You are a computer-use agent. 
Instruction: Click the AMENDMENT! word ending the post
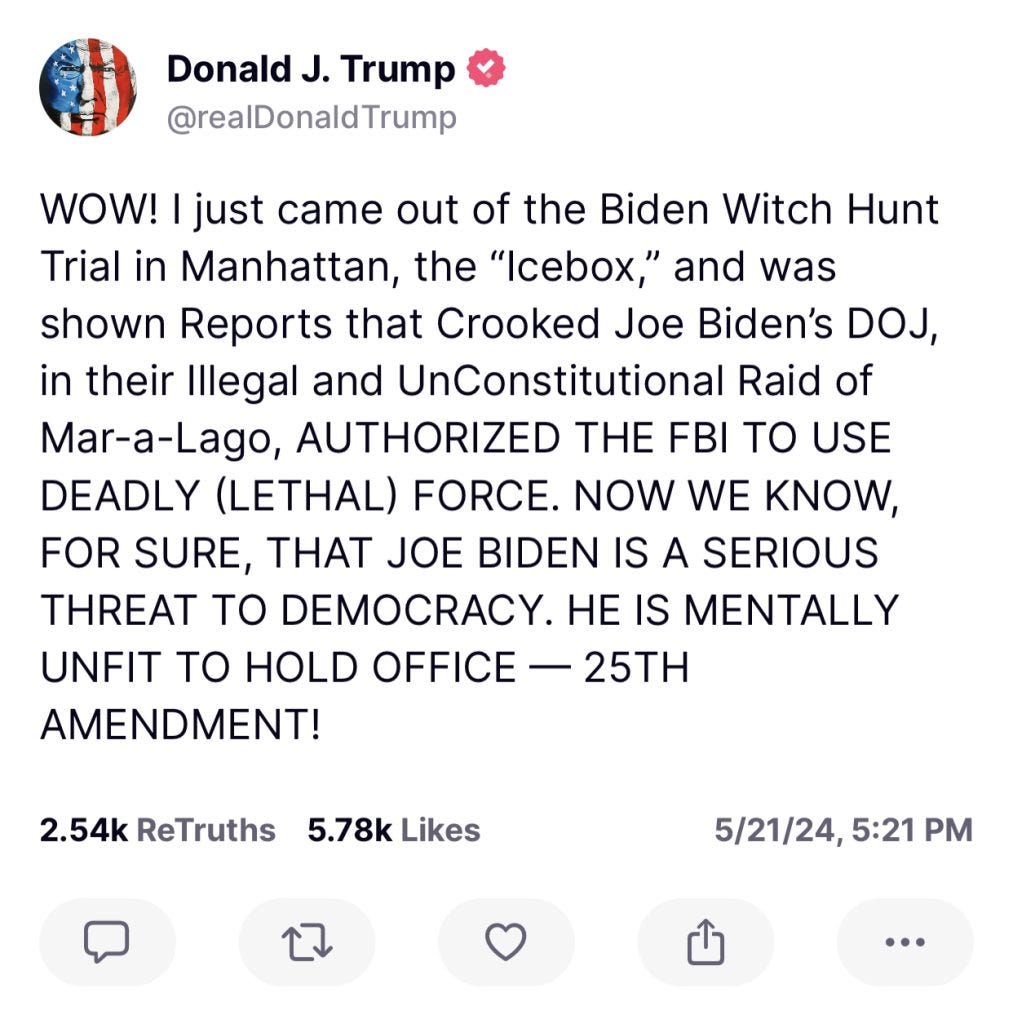coord(181,725)
